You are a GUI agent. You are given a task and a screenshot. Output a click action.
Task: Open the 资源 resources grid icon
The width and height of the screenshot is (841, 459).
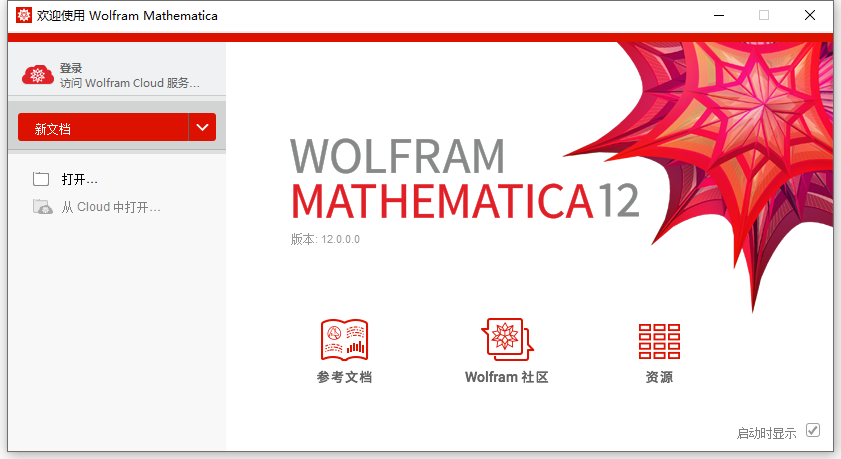point(659,341)
